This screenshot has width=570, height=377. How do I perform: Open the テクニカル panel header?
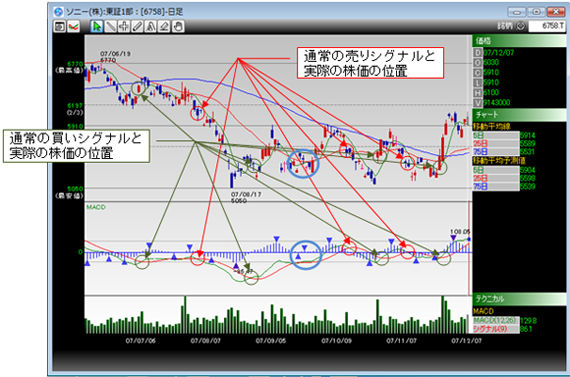coord(519,299)
